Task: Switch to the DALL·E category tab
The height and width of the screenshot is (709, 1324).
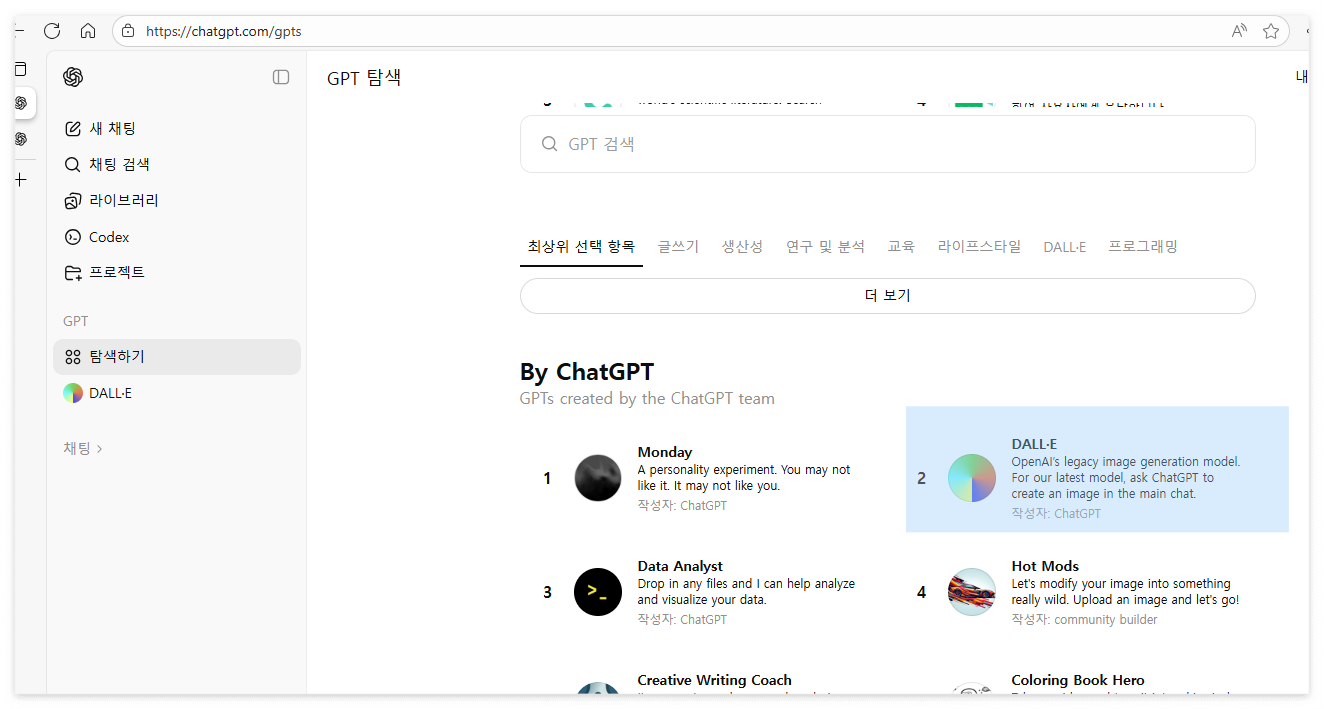Action: [x=1064, y=246]
